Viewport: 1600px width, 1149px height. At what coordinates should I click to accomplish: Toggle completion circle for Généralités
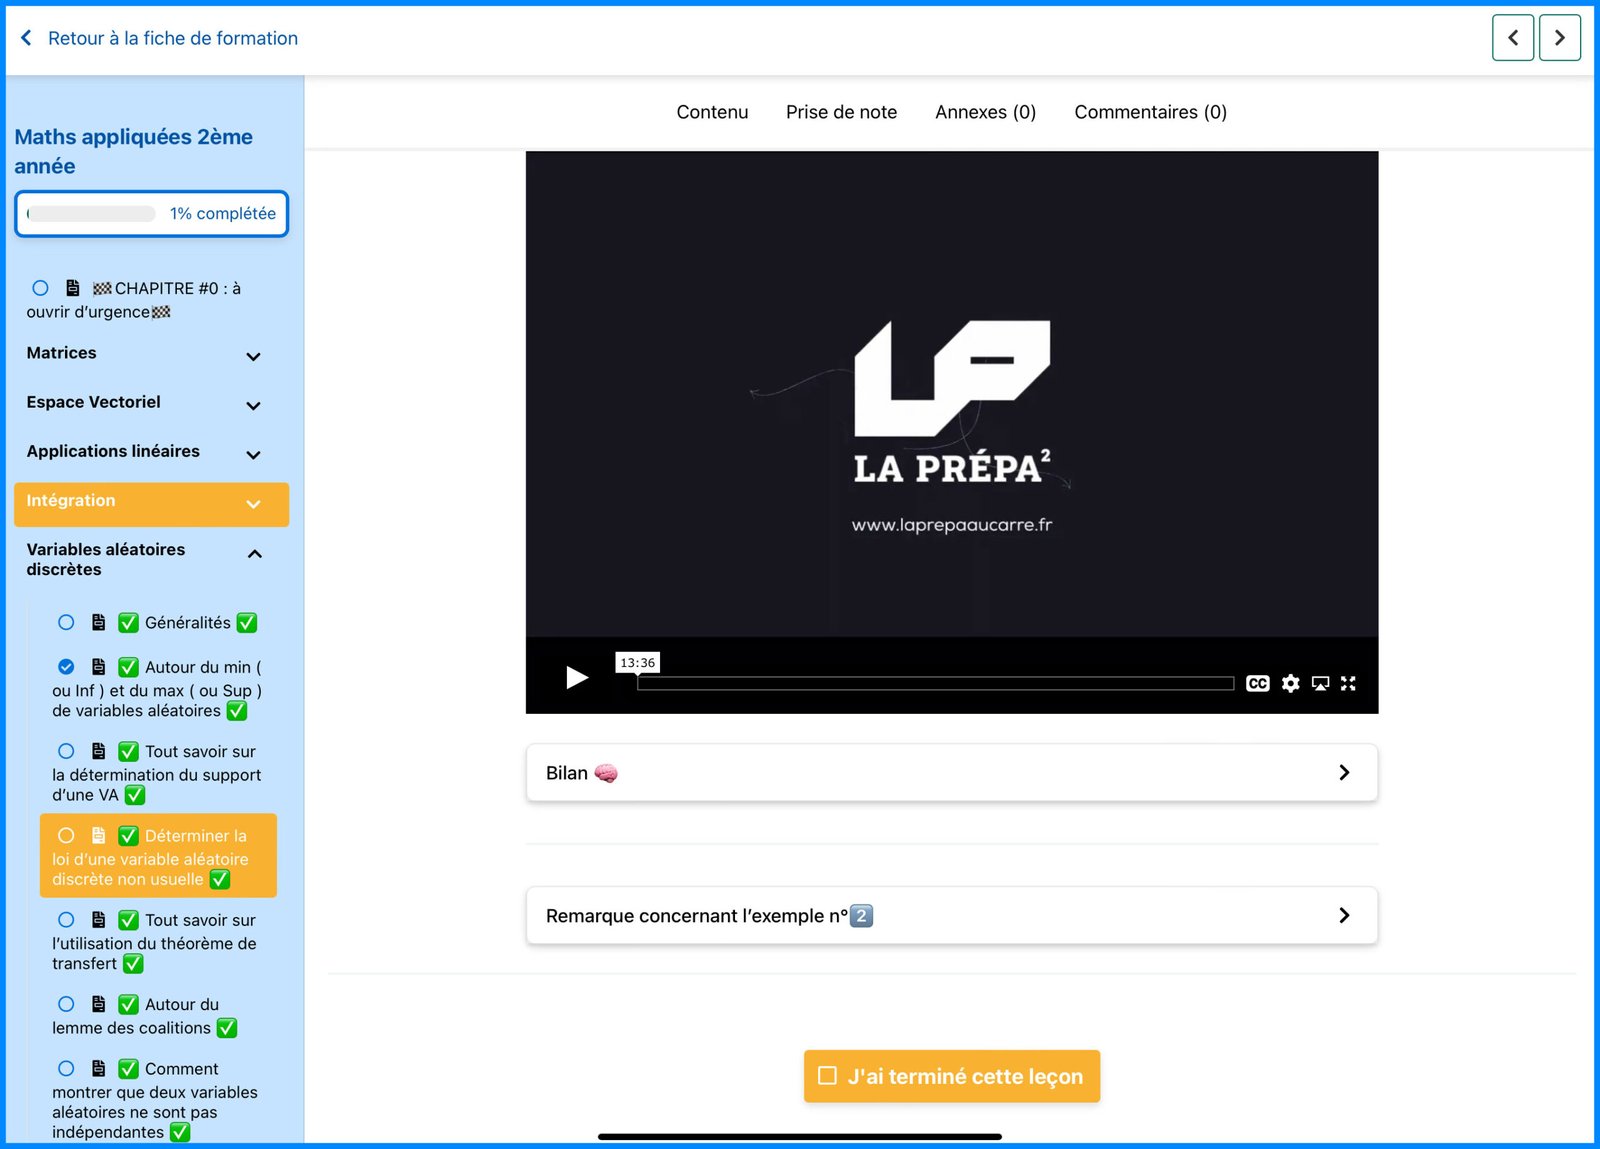pos(66,622)
